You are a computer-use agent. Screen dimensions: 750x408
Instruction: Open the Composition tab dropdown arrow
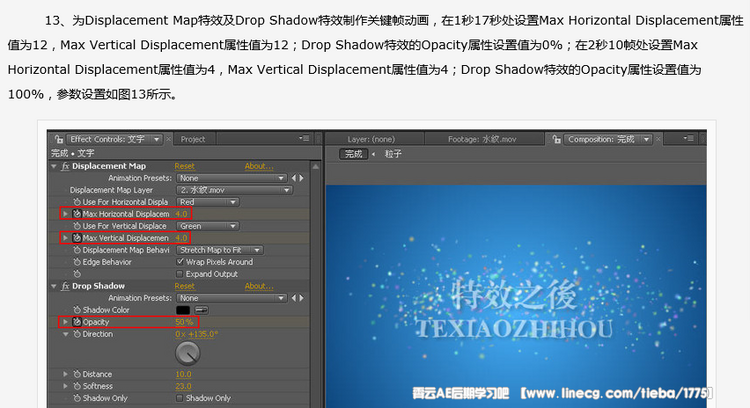click(647, 139)
